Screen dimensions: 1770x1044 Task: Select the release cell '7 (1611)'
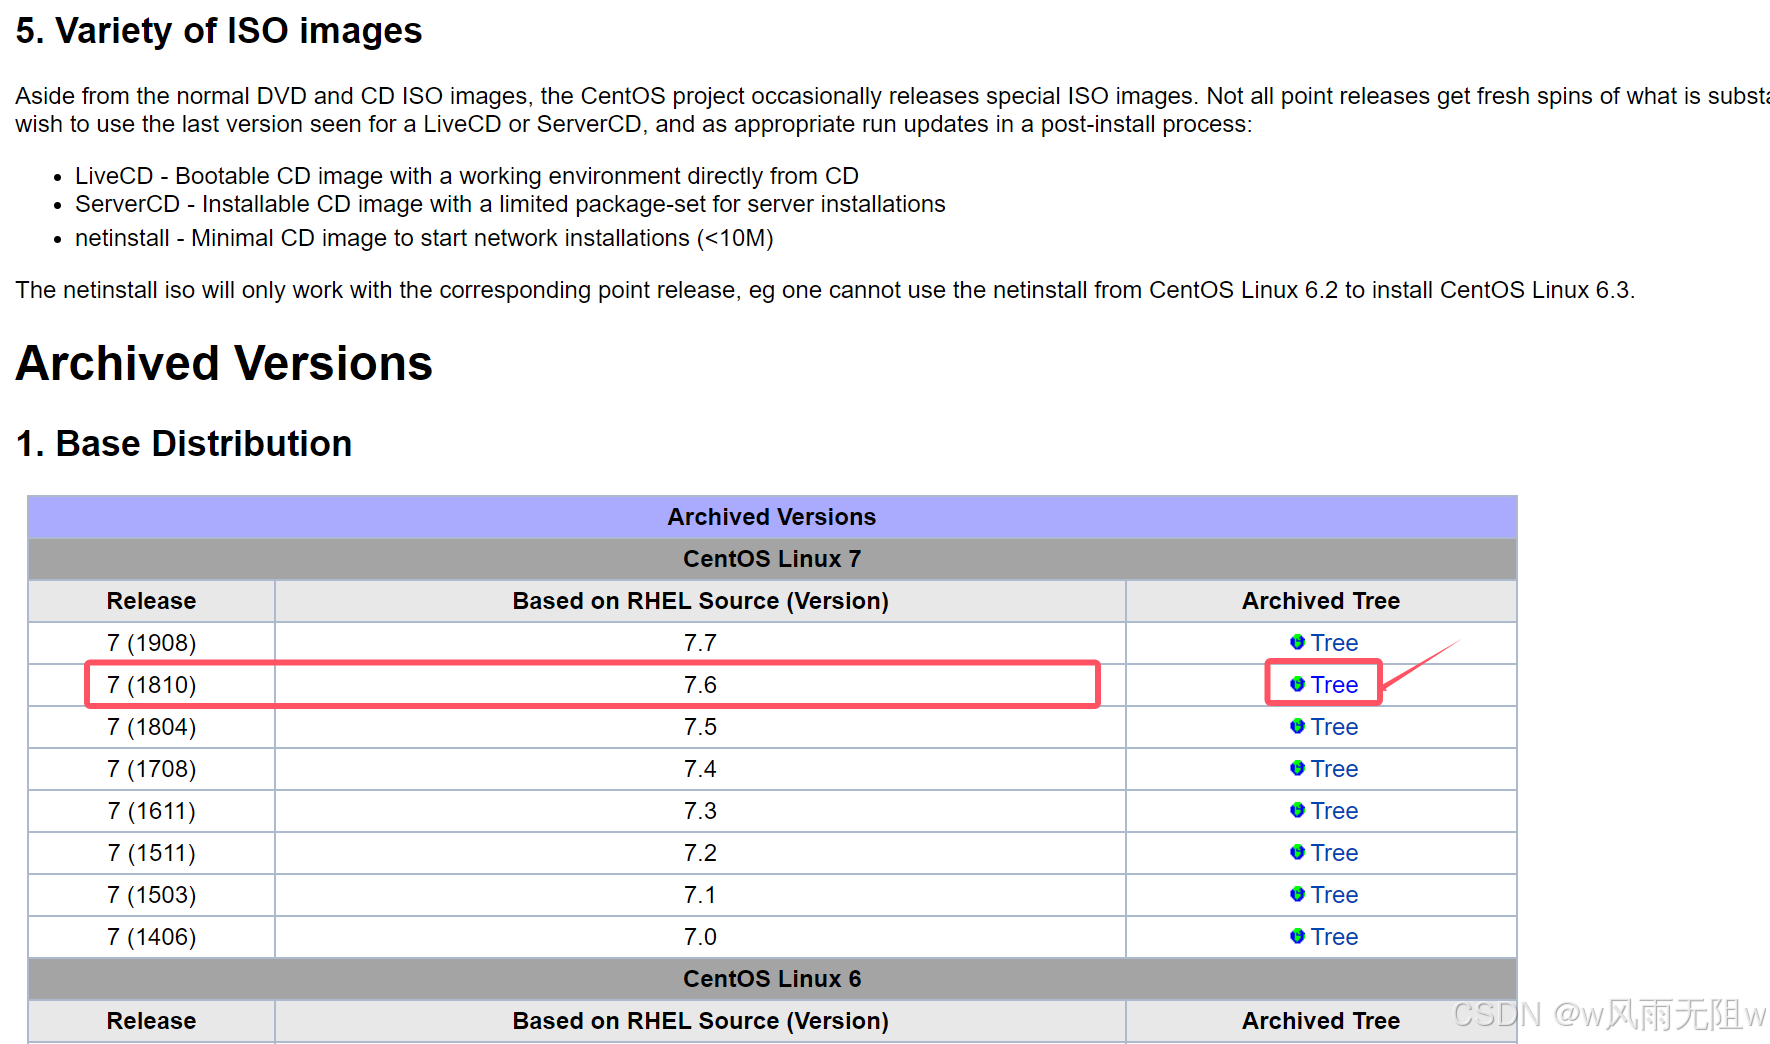[x=152, y=811]
